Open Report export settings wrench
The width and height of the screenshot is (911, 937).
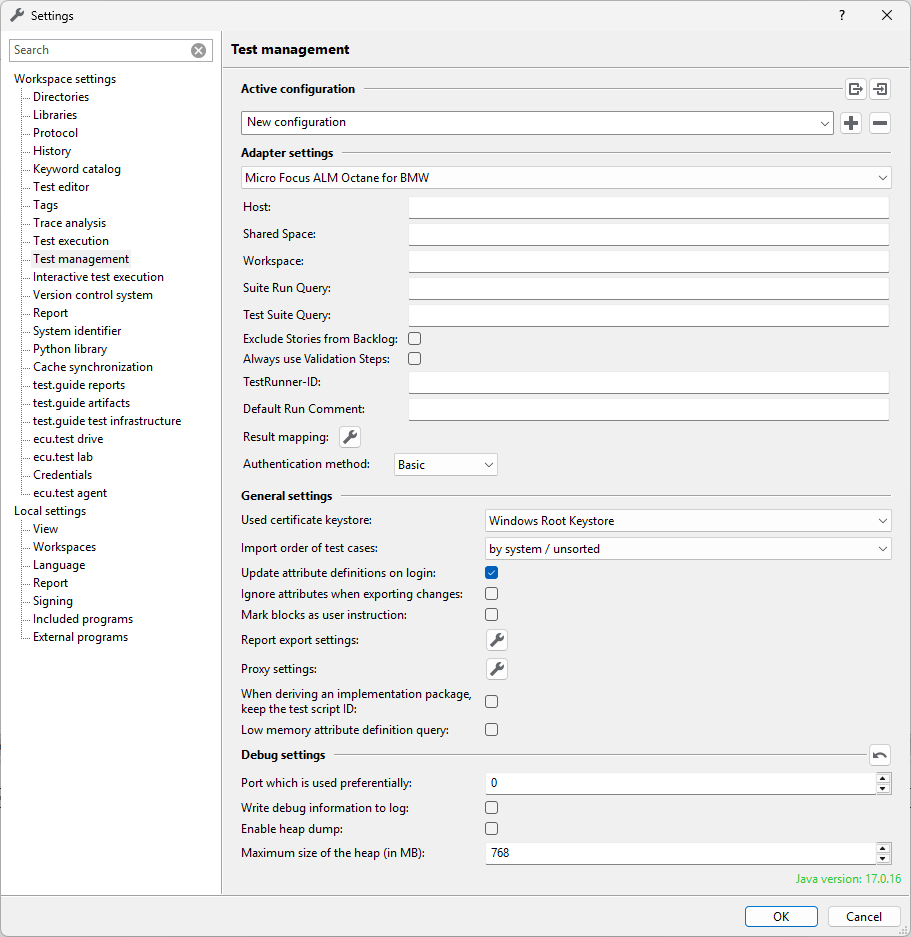497,640
